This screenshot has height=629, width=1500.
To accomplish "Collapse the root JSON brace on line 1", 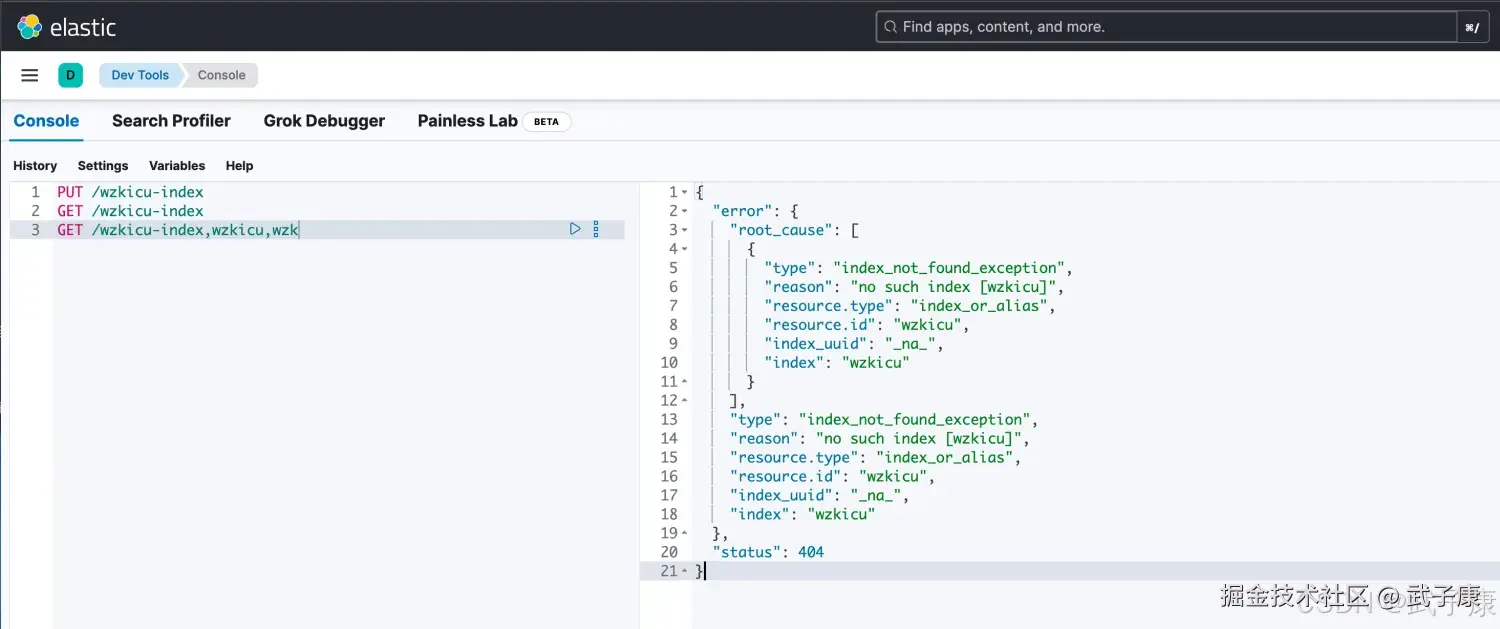I will pos(685,192).
